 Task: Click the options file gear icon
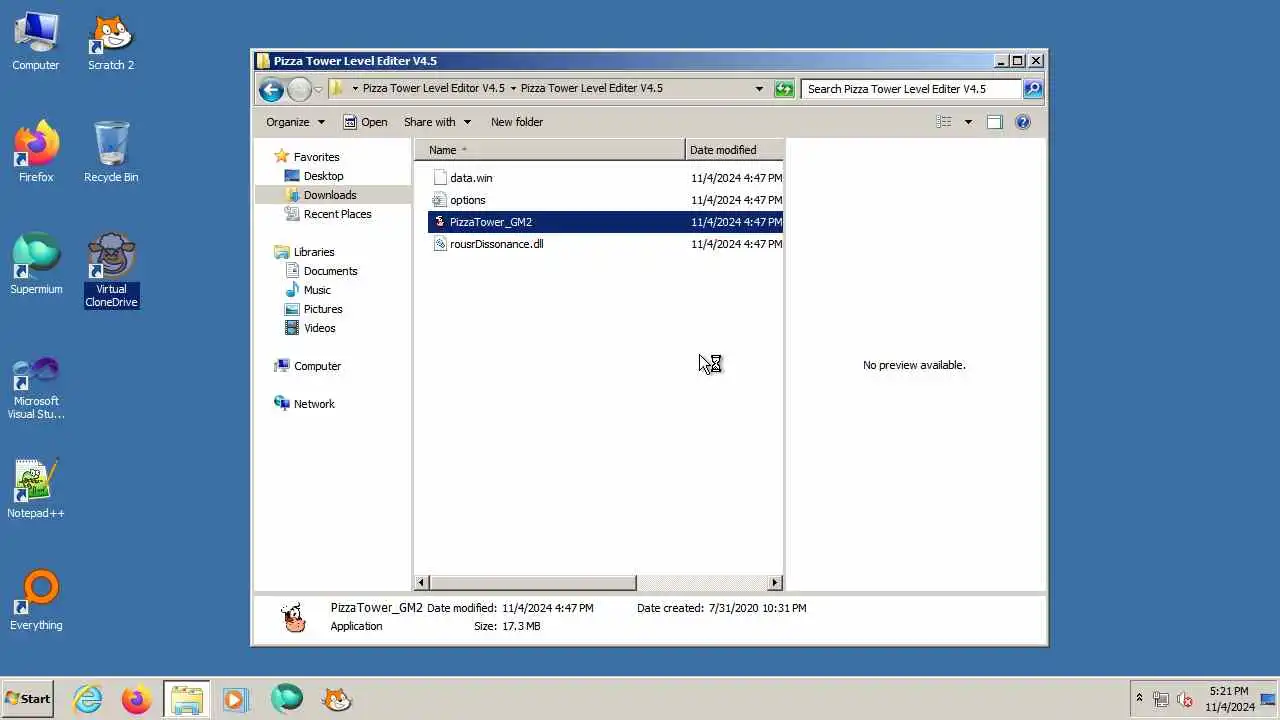pyautogui.click(x=439, y=200)
